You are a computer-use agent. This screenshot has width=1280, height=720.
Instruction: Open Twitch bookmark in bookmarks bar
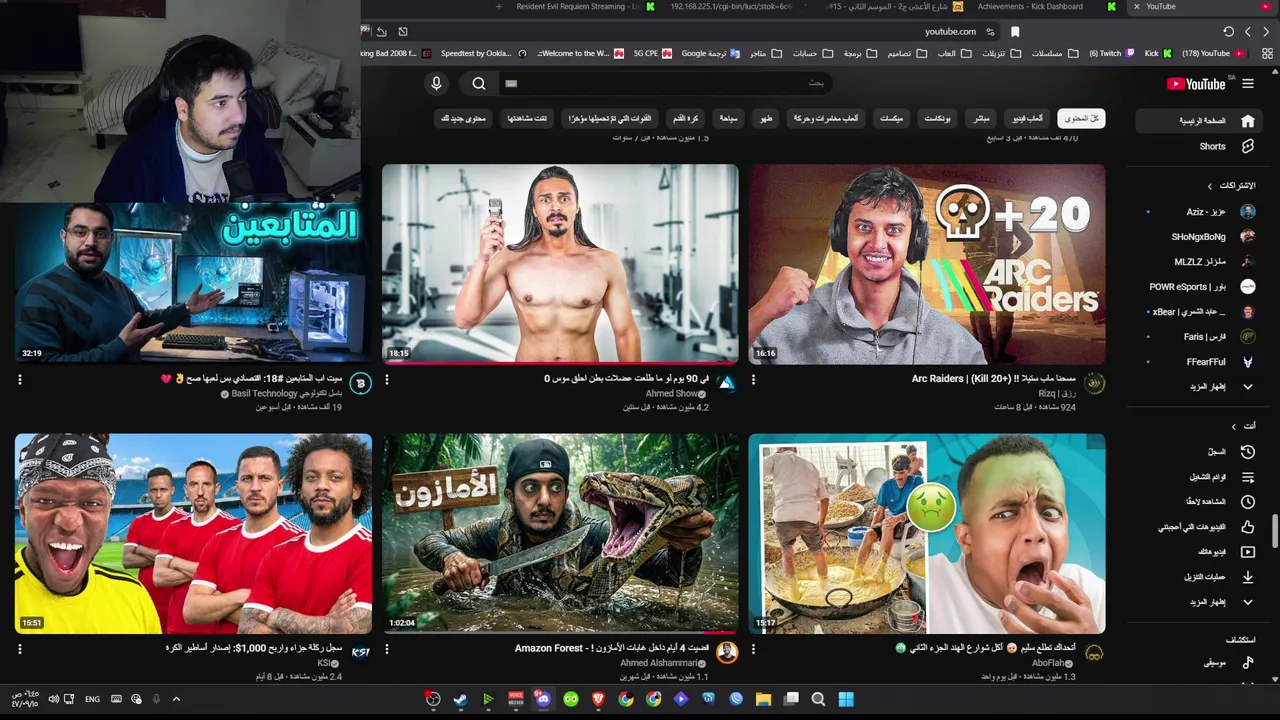(1113, 53)
